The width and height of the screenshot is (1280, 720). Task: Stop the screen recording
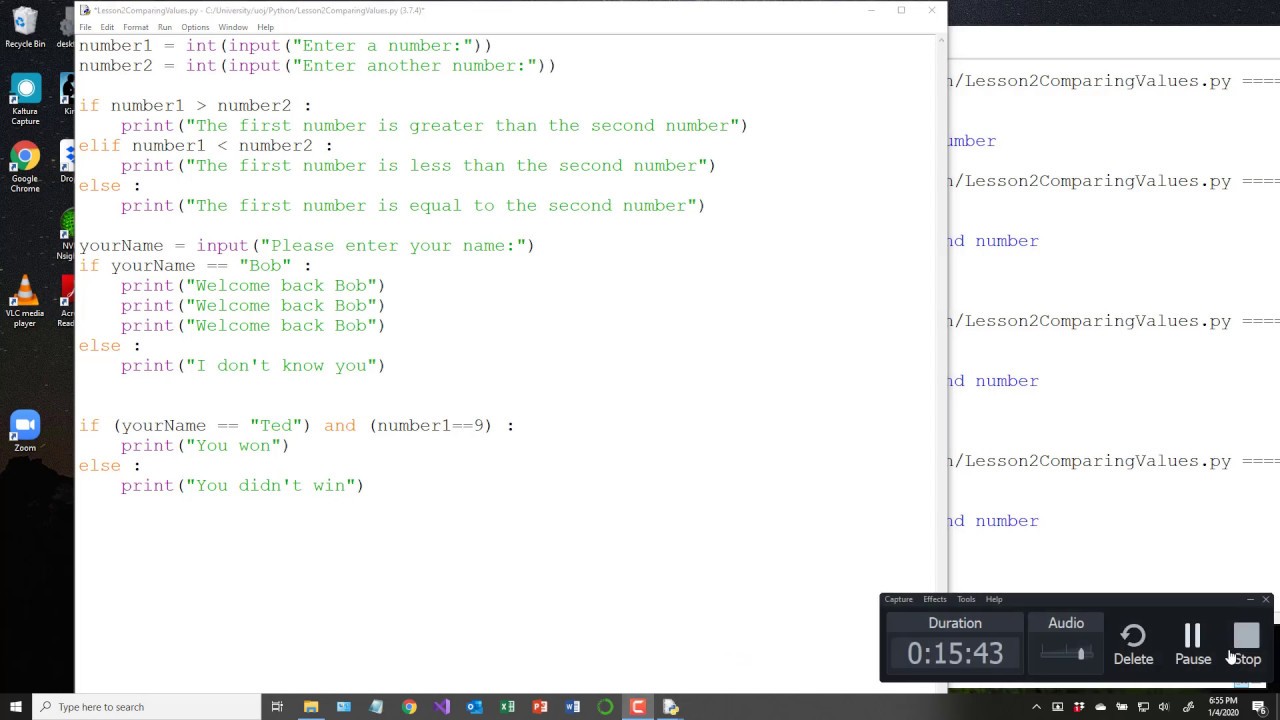tap(1246, 645)
